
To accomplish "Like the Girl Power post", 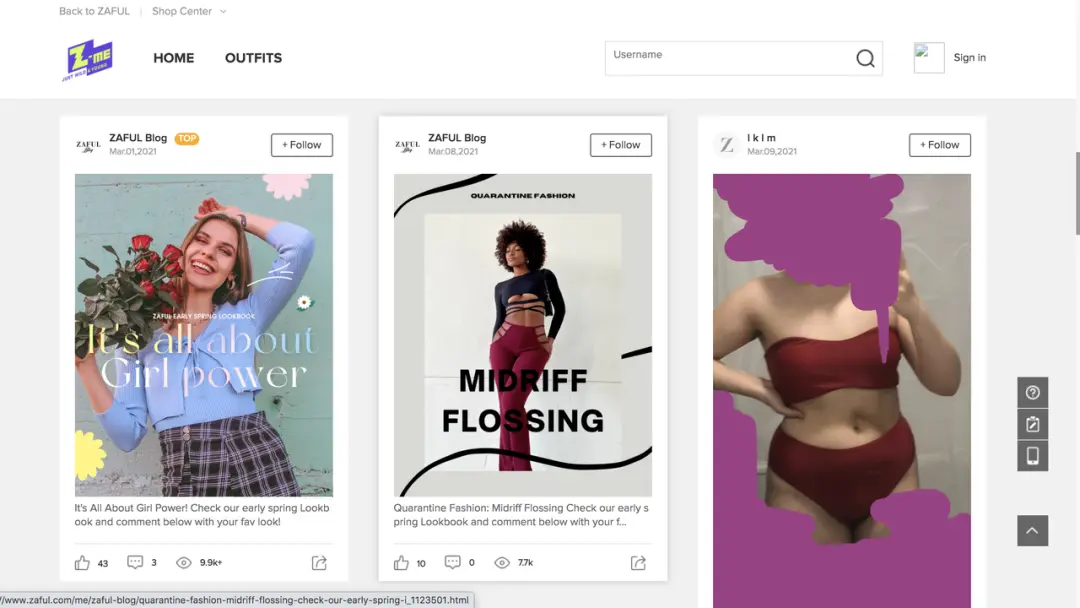I will 83,563.
